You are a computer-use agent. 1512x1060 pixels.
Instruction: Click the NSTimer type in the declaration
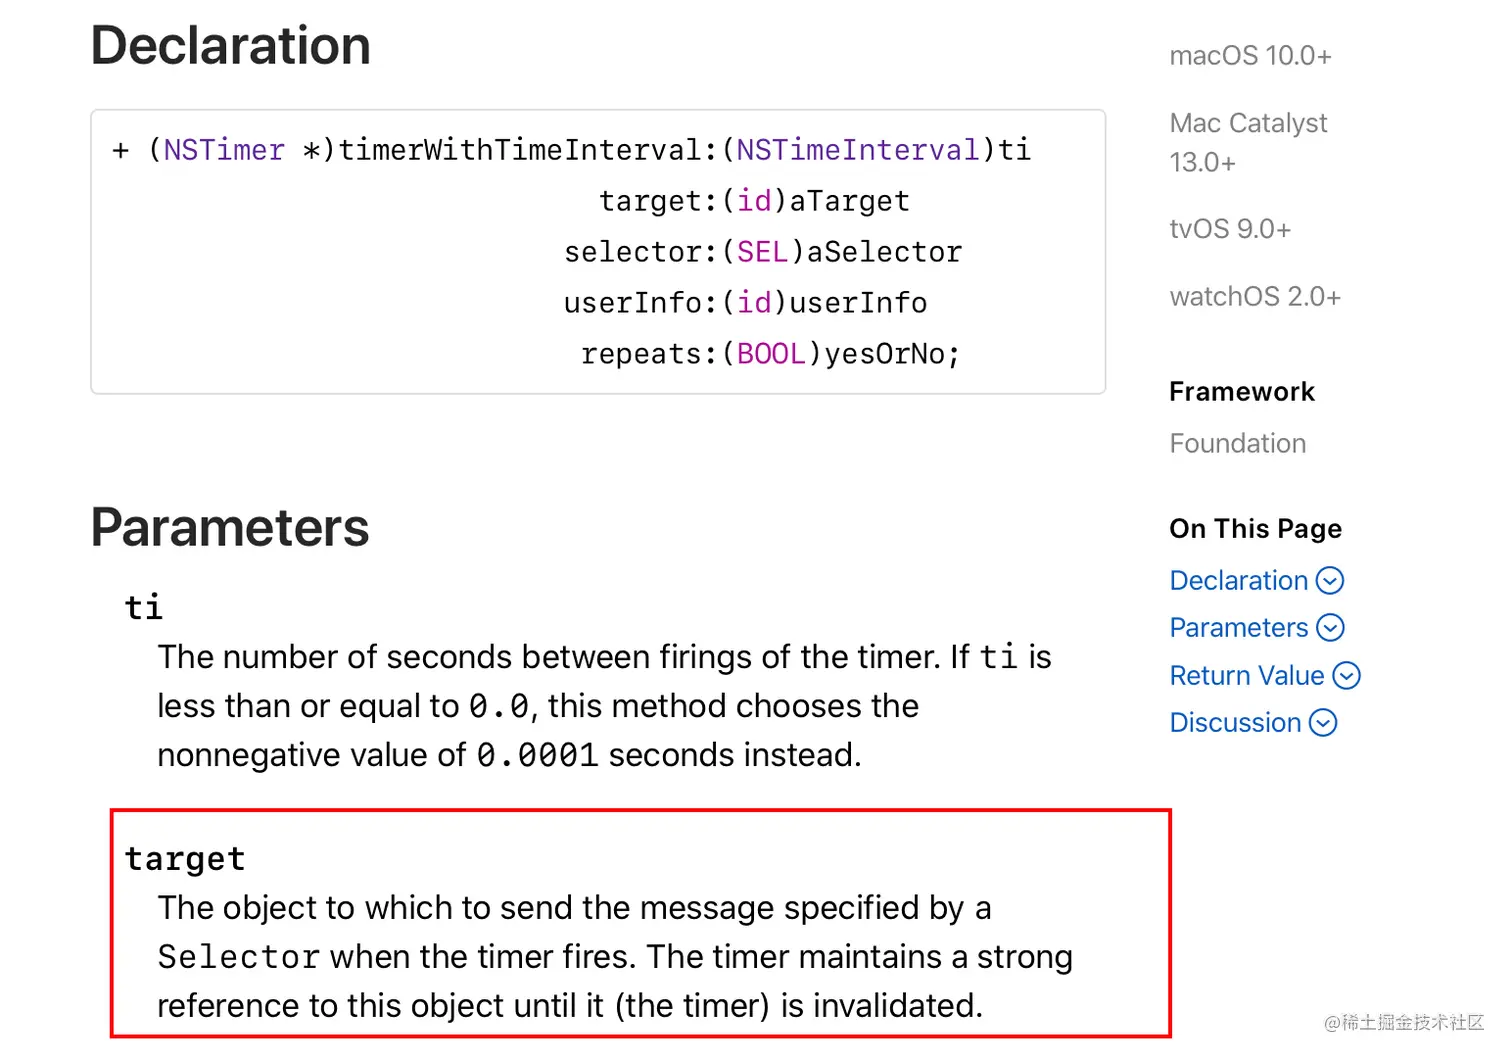coord(224,150)
